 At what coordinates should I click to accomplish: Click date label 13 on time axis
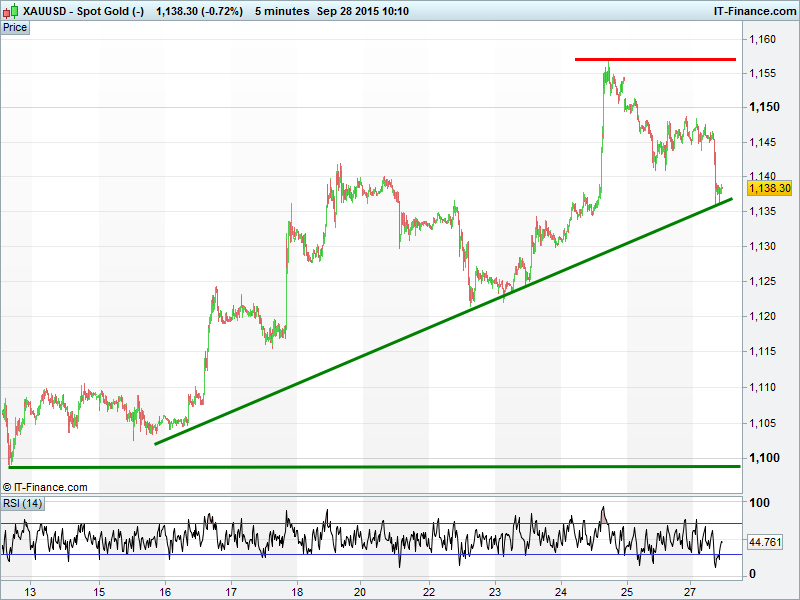click(x=31, y=592)
